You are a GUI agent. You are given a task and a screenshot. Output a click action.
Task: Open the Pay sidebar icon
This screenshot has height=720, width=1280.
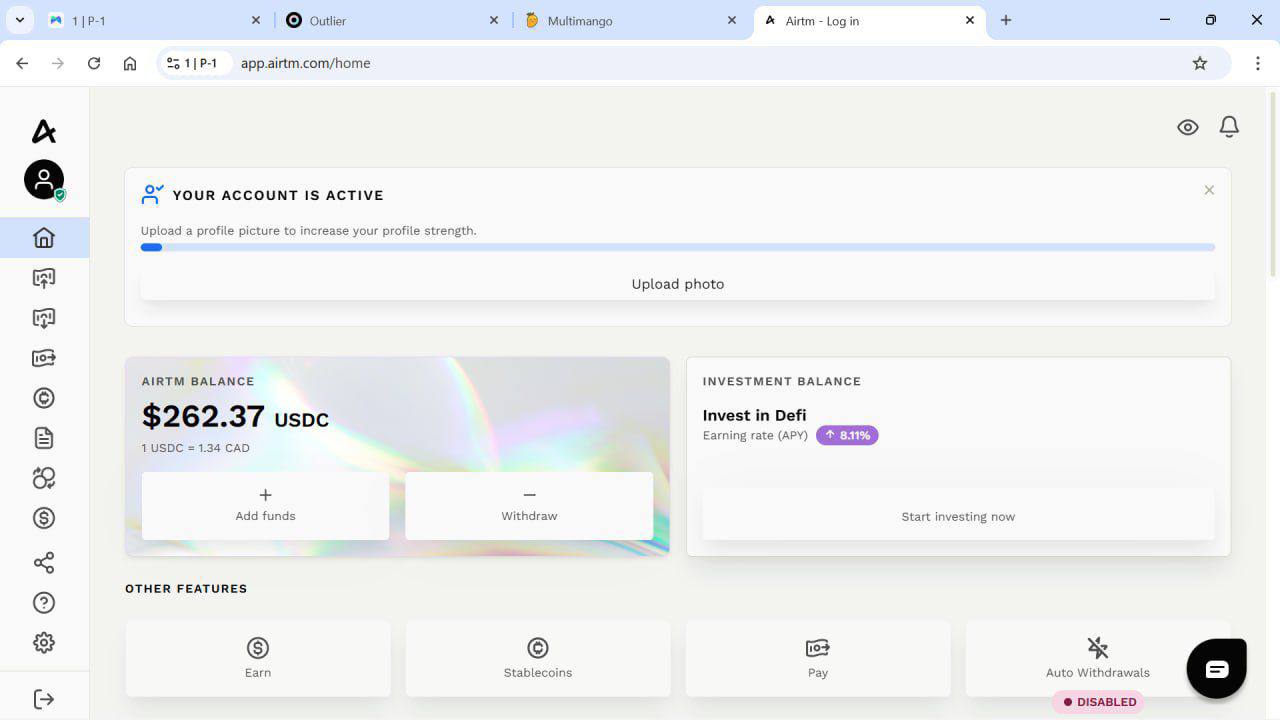(x=44, y=358)
